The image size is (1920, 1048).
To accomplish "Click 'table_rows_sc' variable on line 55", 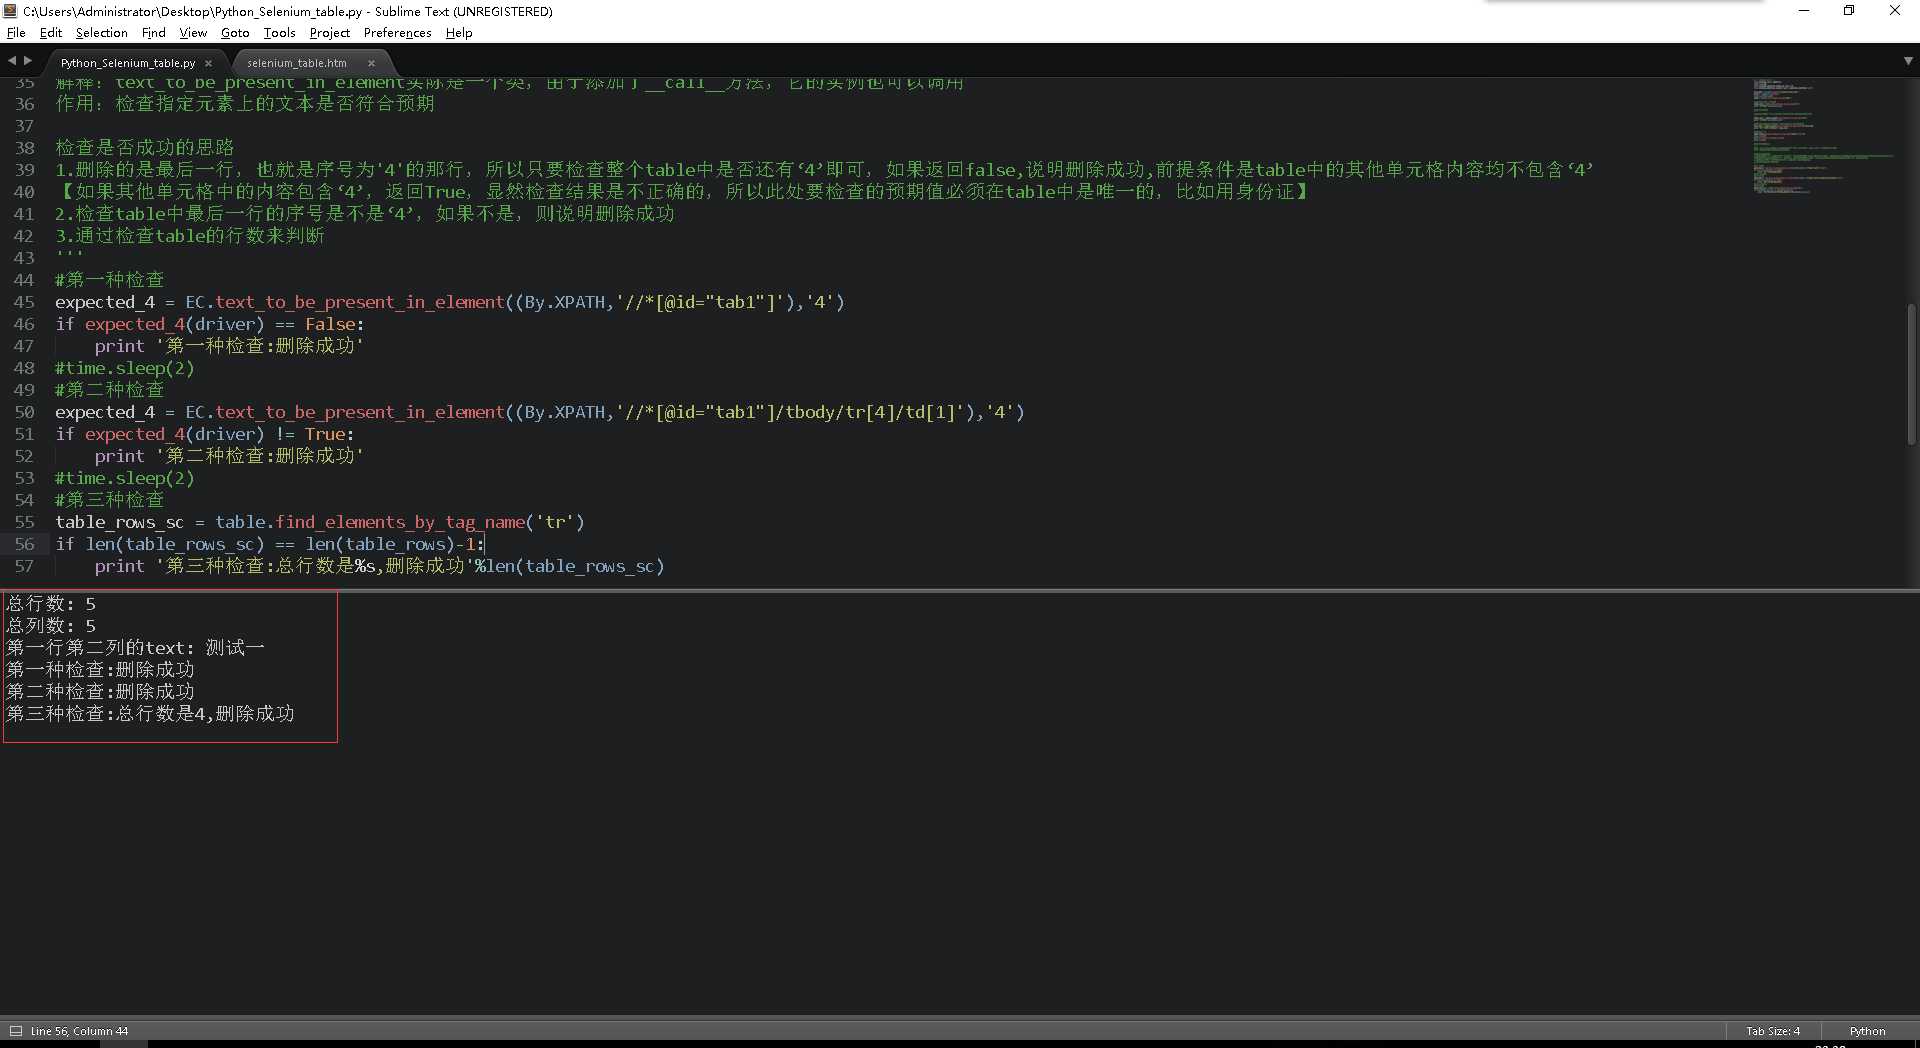I will pos(120,522).
